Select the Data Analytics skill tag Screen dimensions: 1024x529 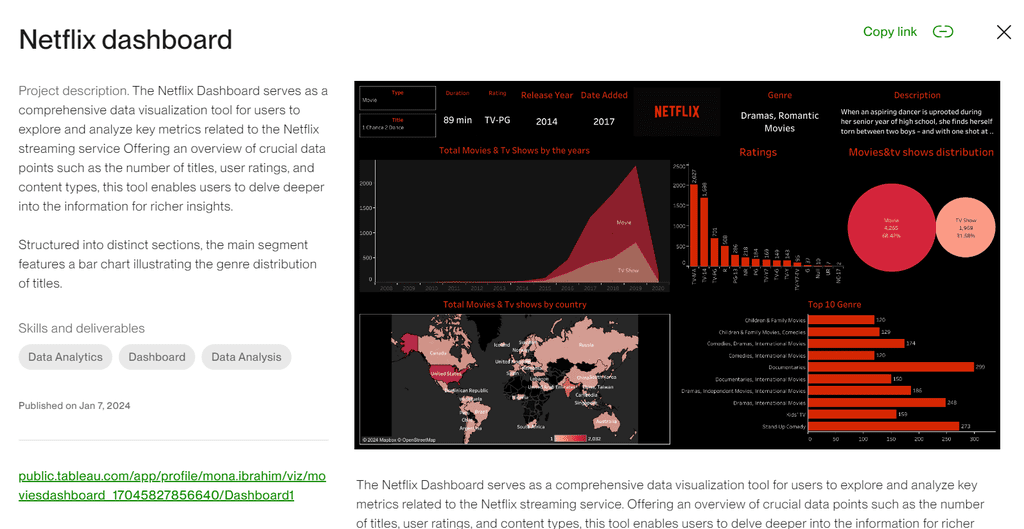(65, 357)
